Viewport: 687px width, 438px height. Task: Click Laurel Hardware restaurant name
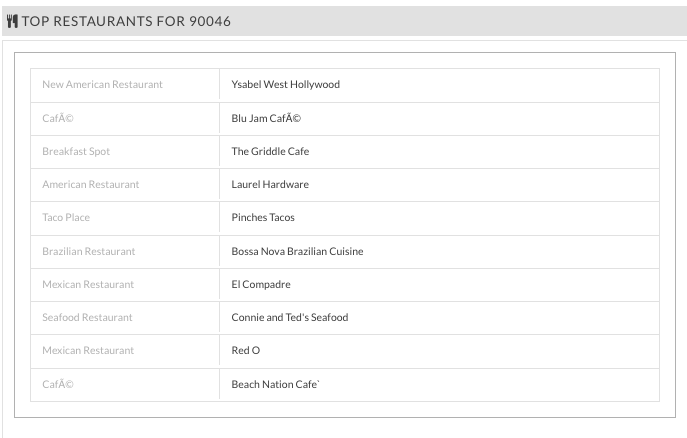coord(270,184)
